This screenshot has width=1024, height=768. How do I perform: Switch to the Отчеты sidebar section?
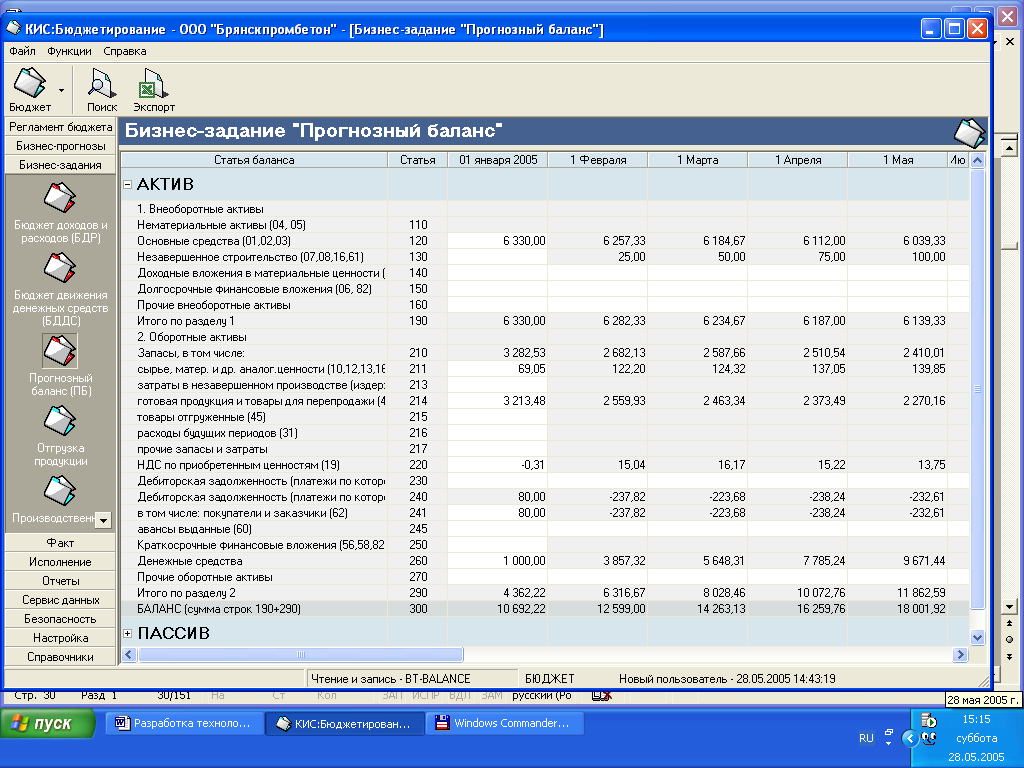pos(60,581)
